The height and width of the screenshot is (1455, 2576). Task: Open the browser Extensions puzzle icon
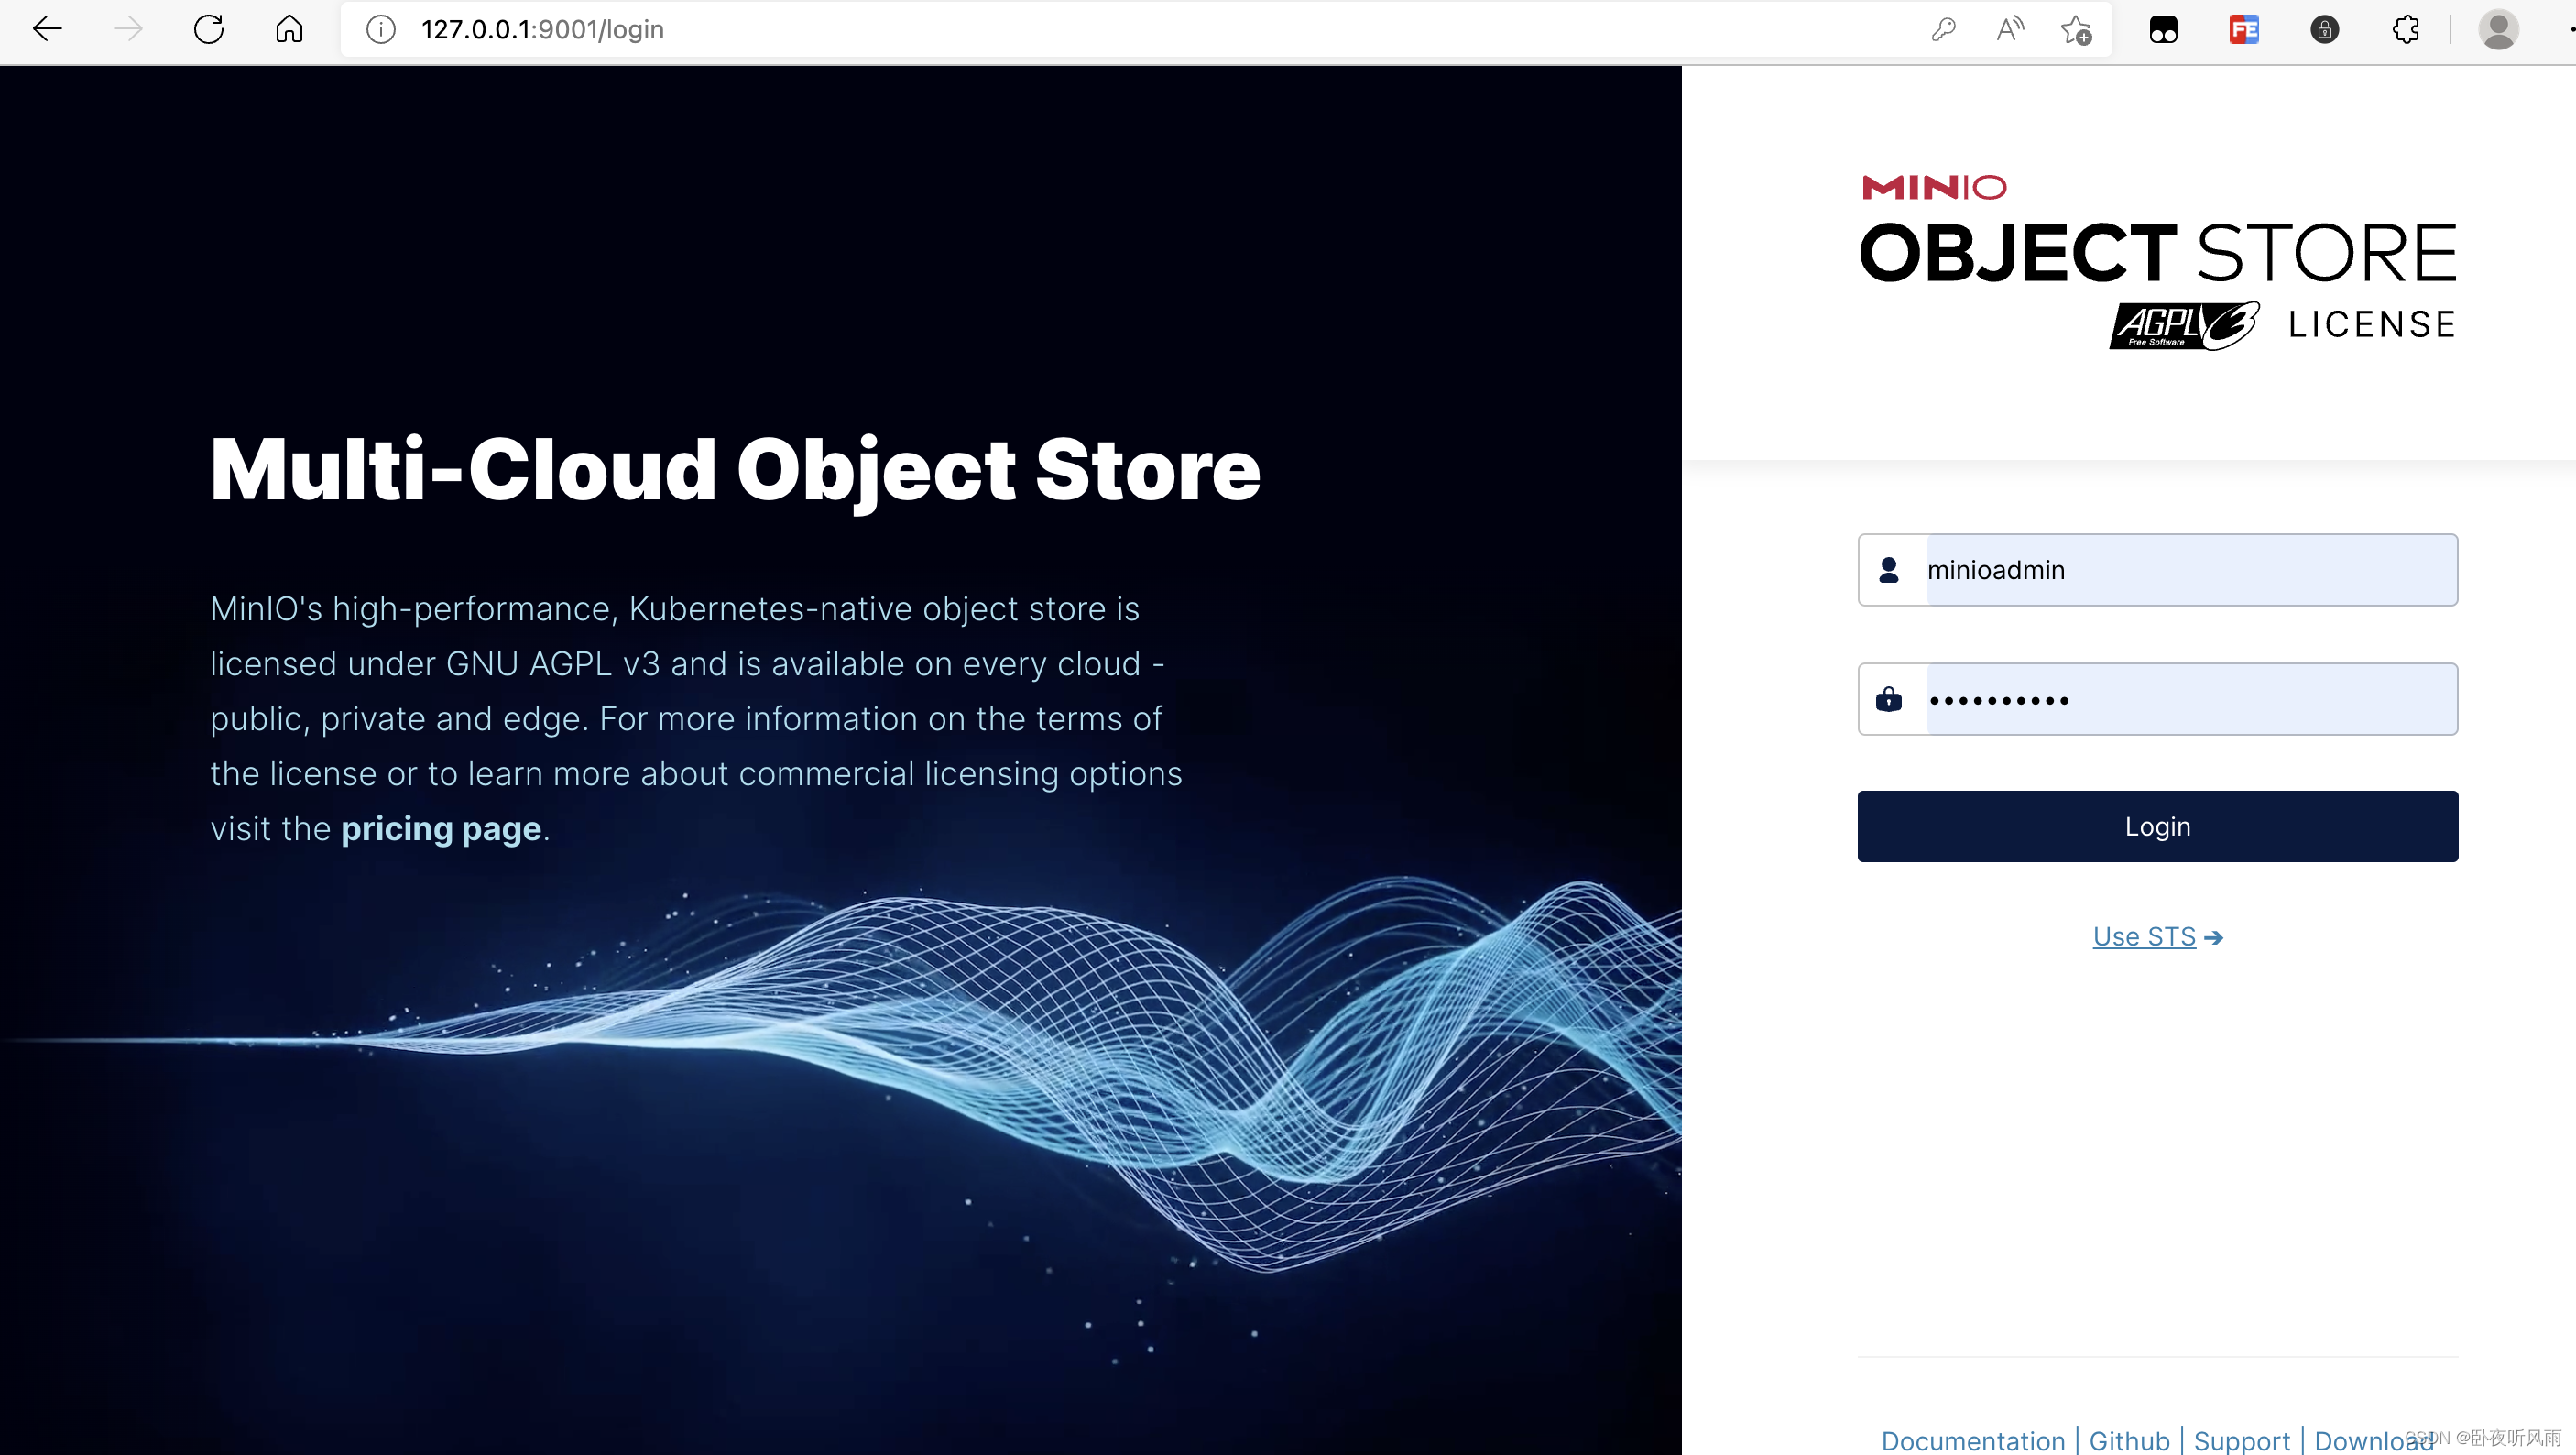tap(2405, 29)
